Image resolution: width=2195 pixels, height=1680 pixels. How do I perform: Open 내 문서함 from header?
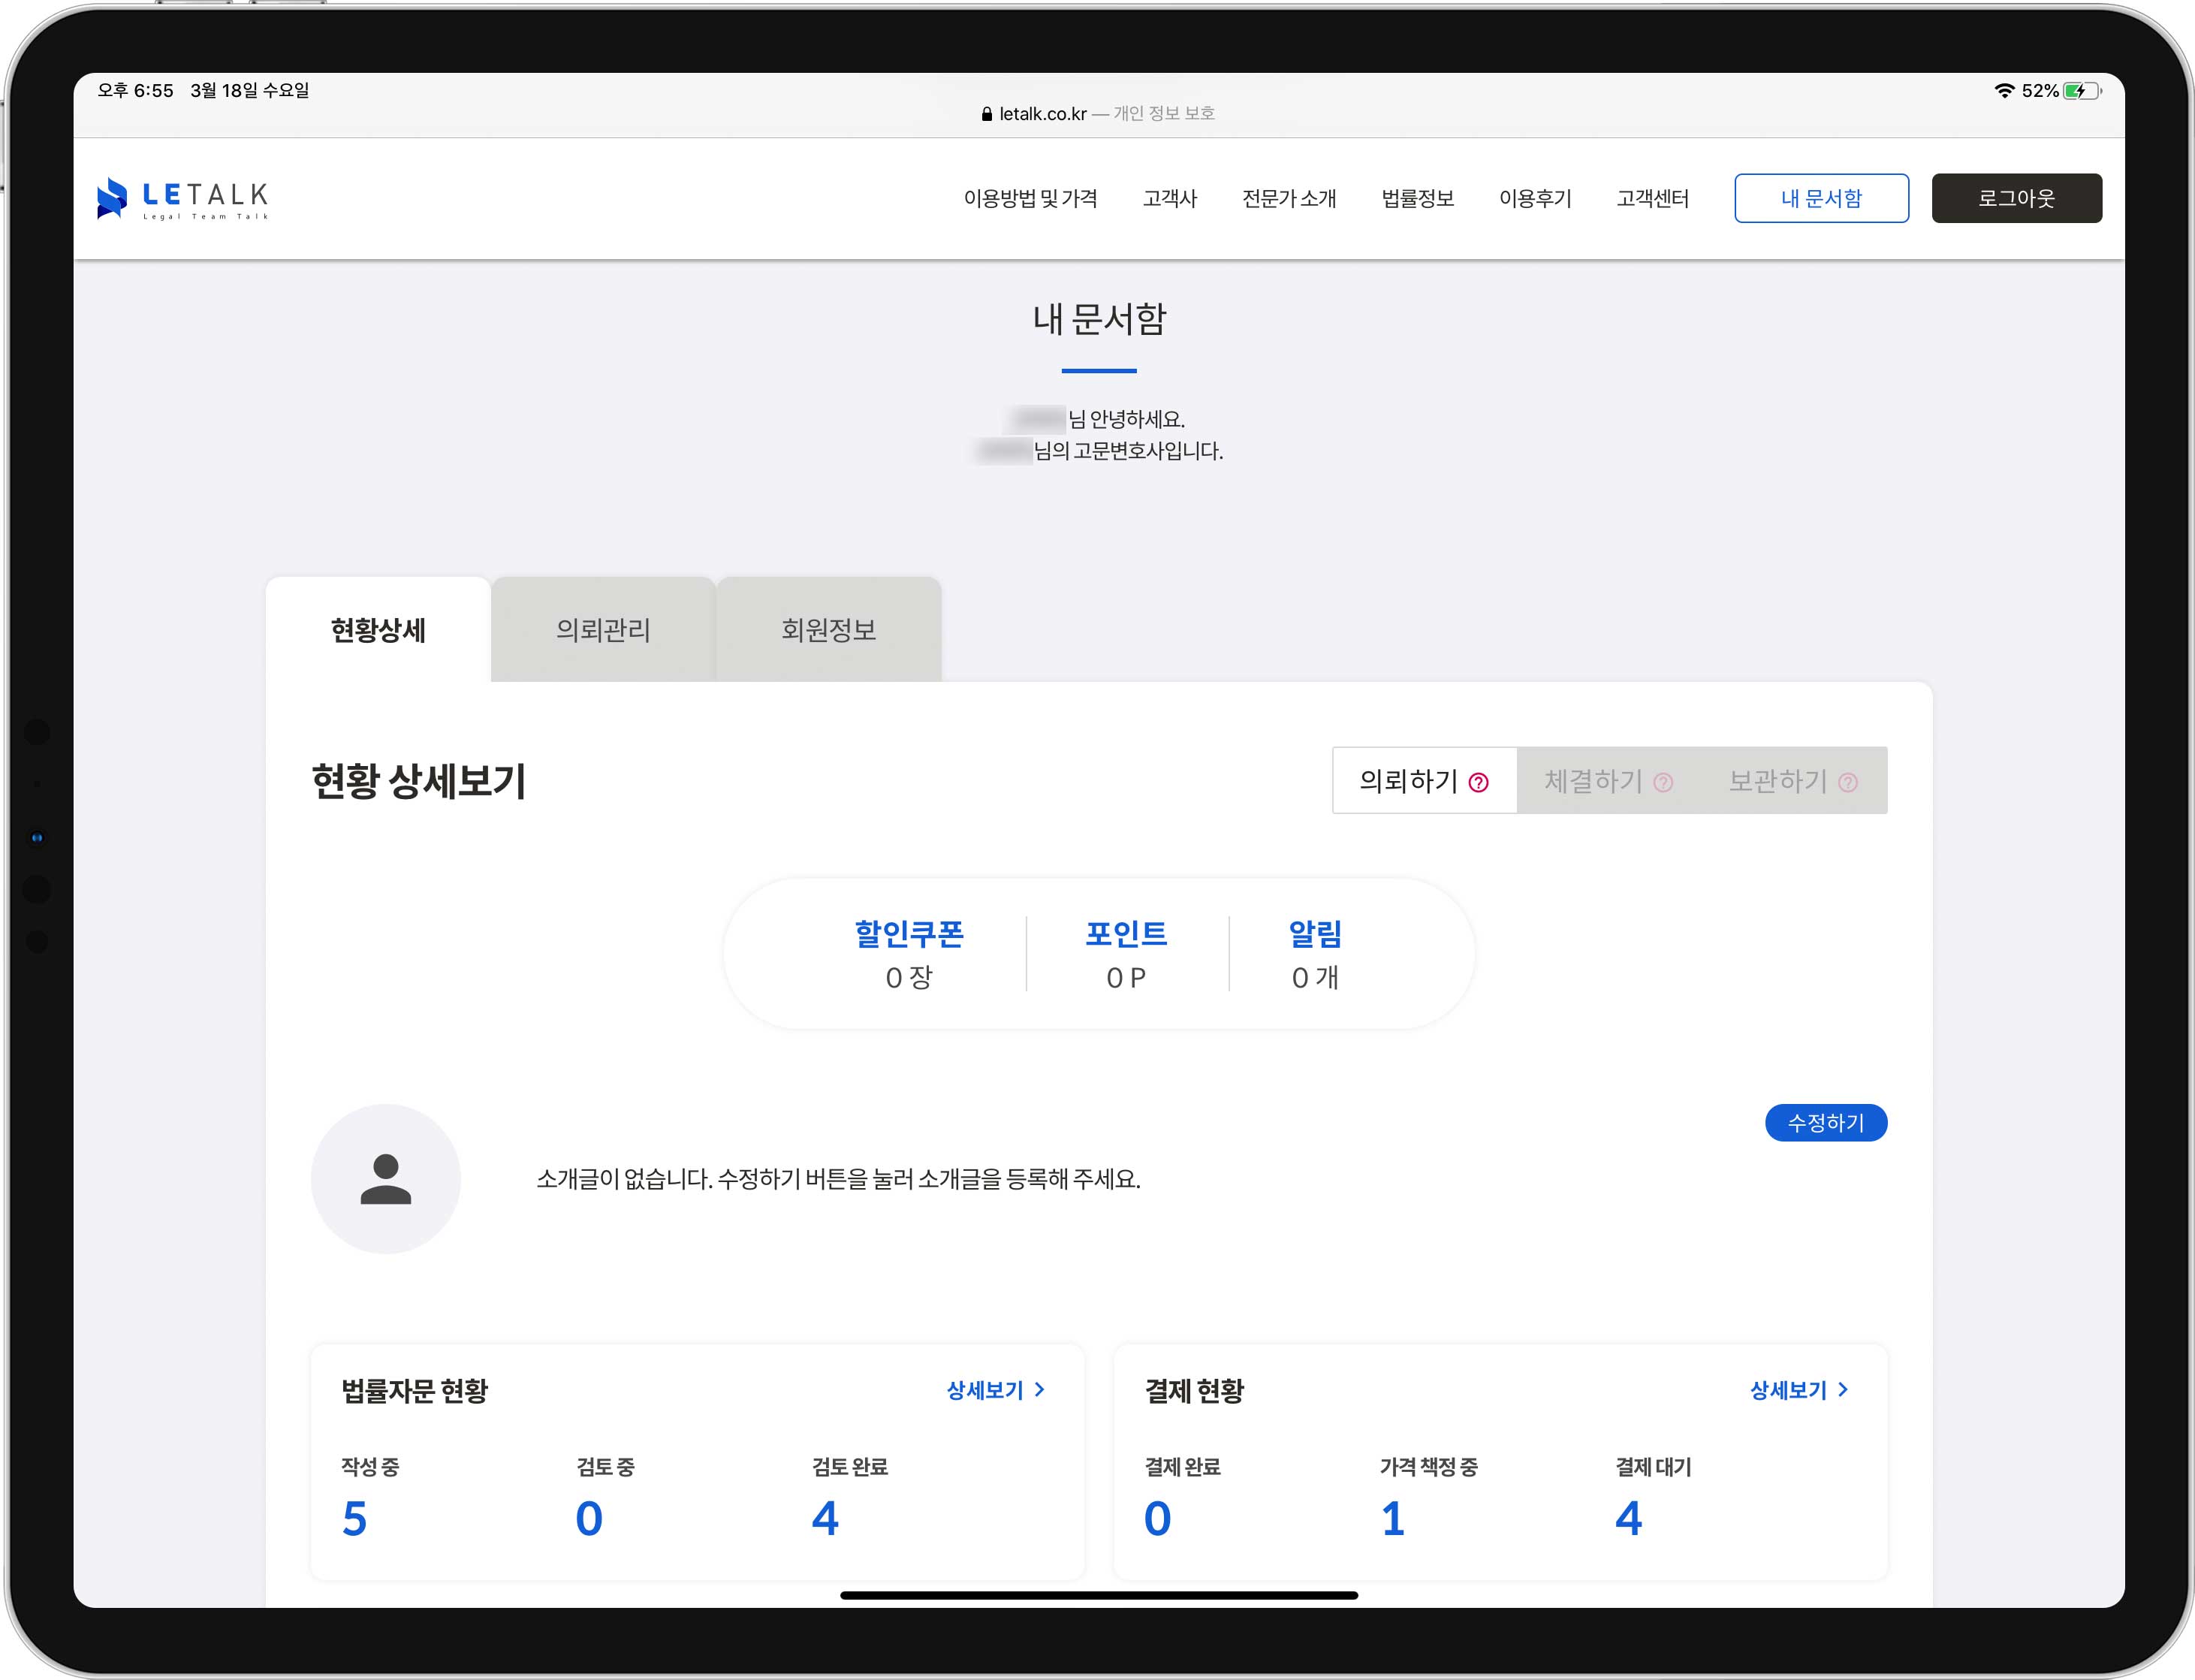(1821, 198)
